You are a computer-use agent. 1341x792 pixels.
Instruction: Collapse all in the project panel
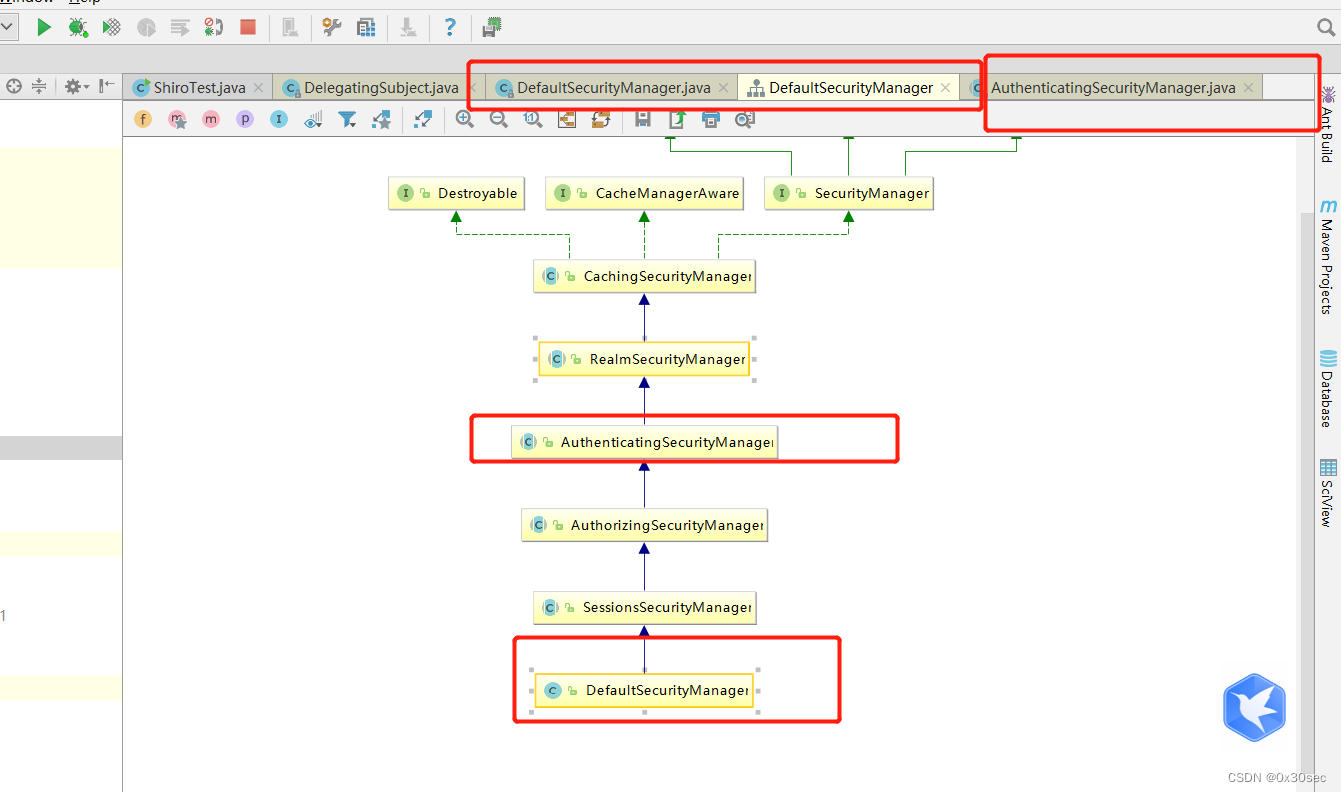click(39, 87)
